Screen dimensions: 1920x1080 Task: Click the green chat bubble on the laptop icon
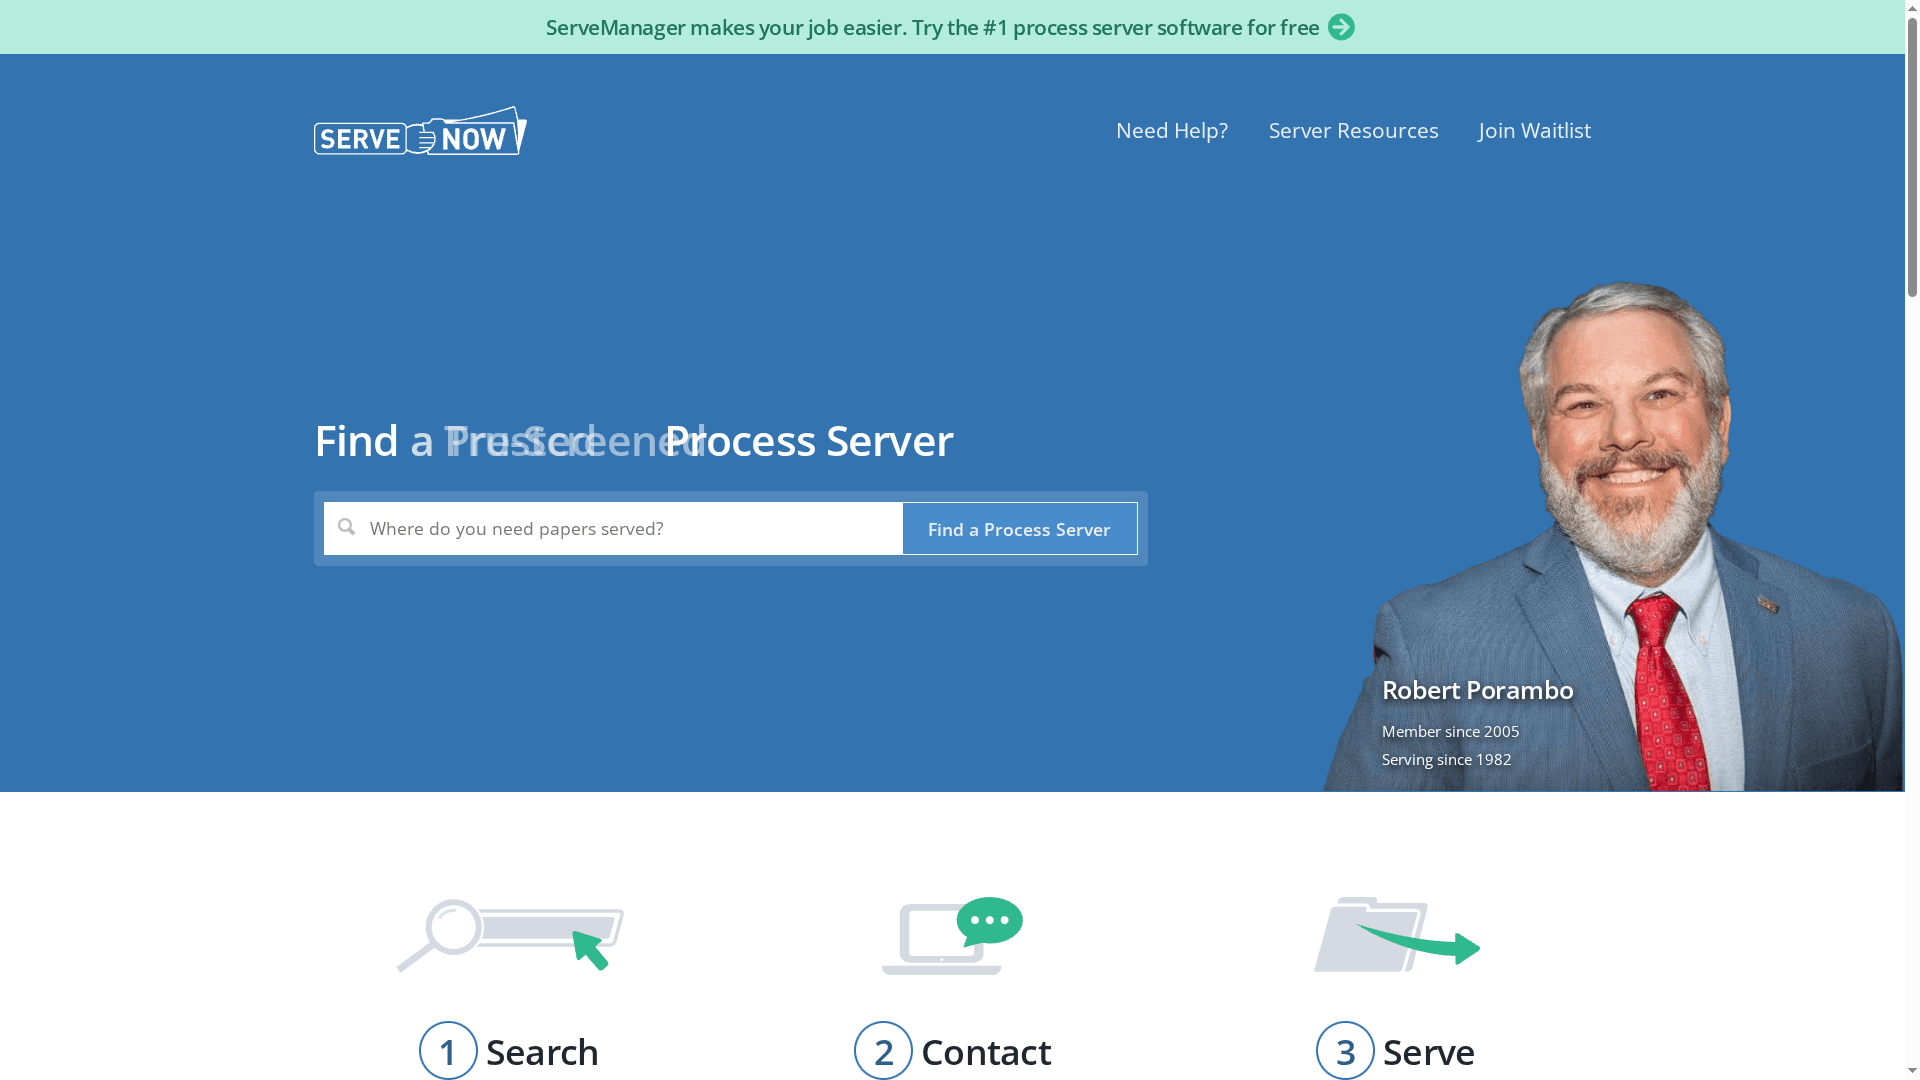click(x=990, y=918)
